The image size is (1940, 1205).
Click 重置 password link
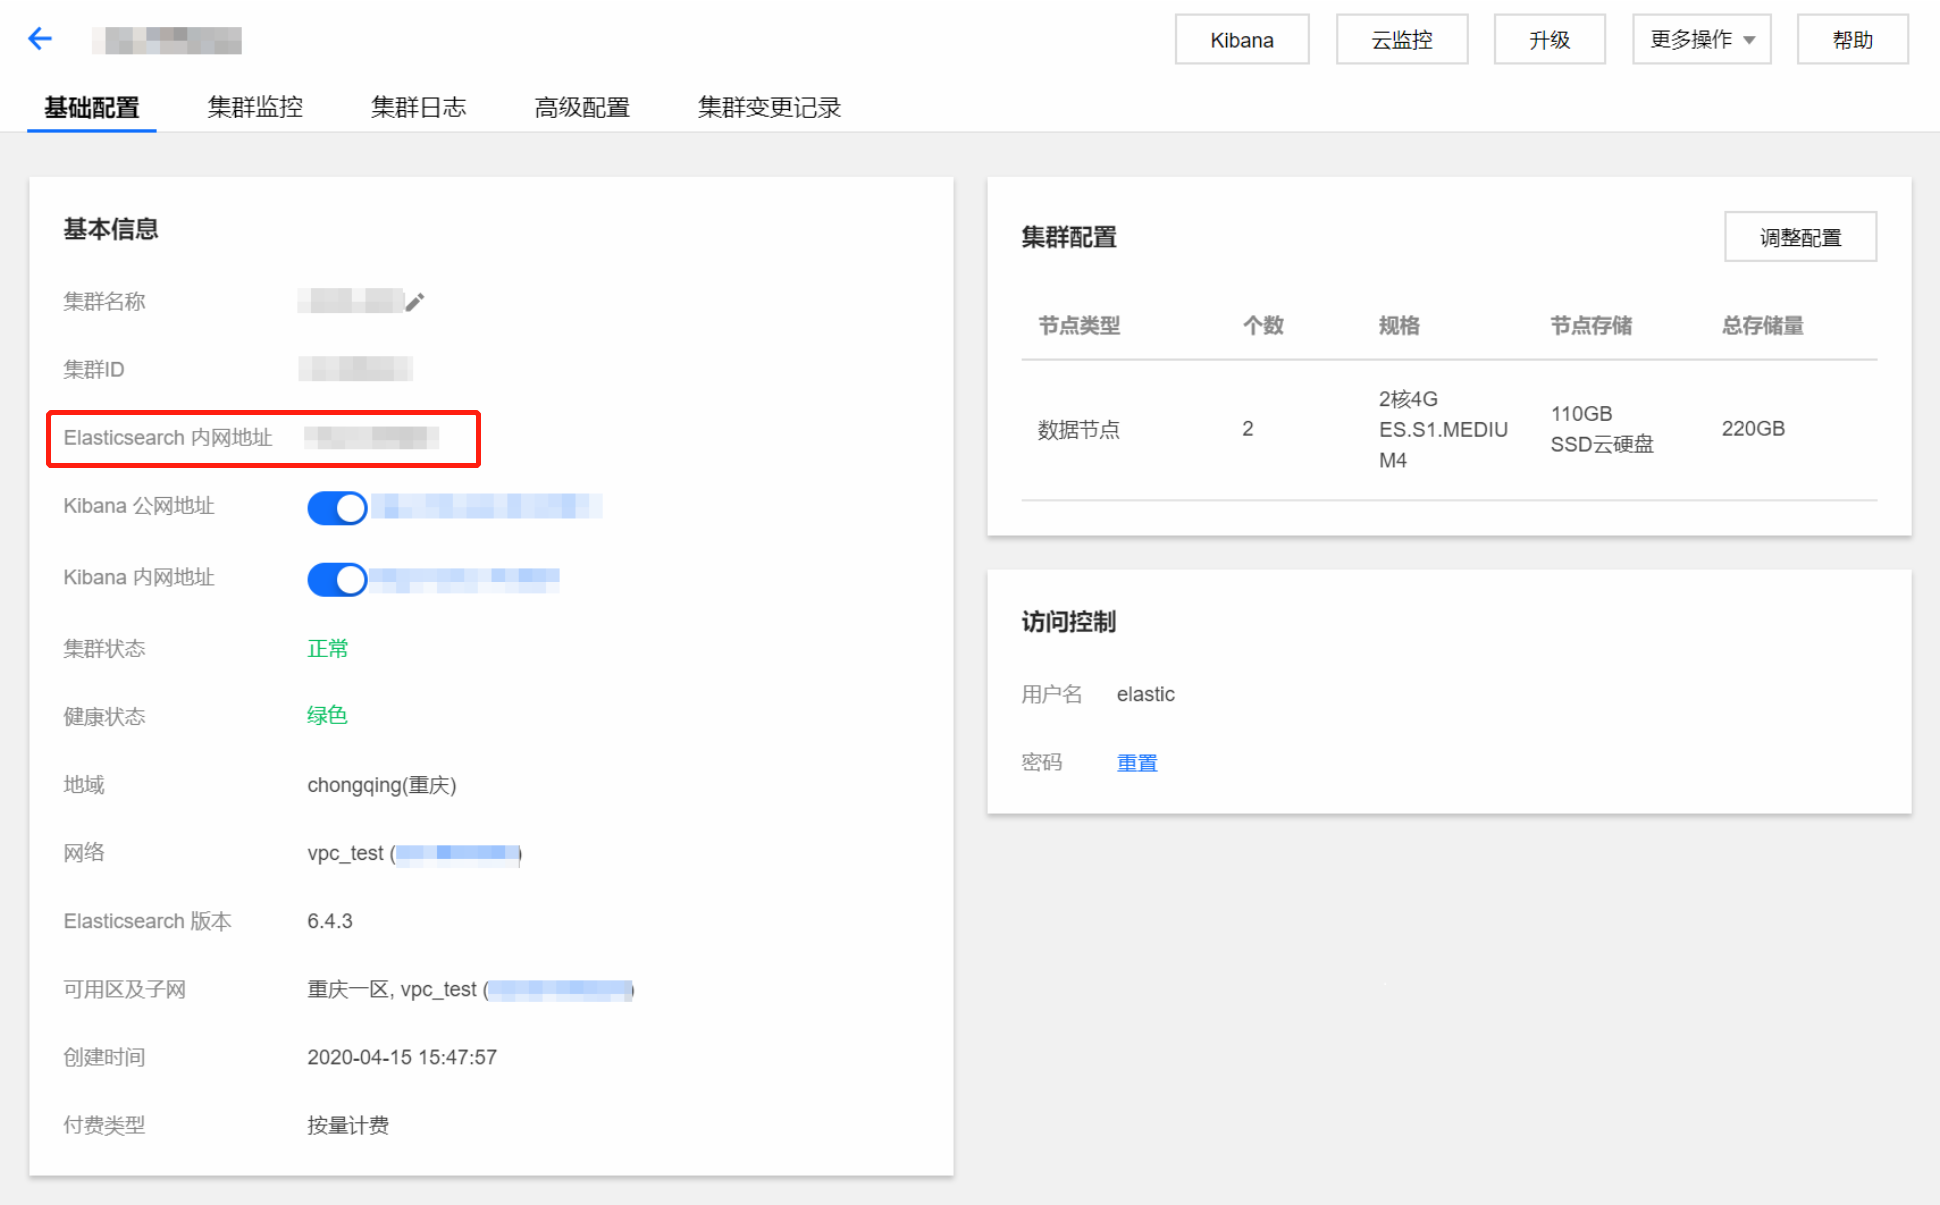[1137, 763]
